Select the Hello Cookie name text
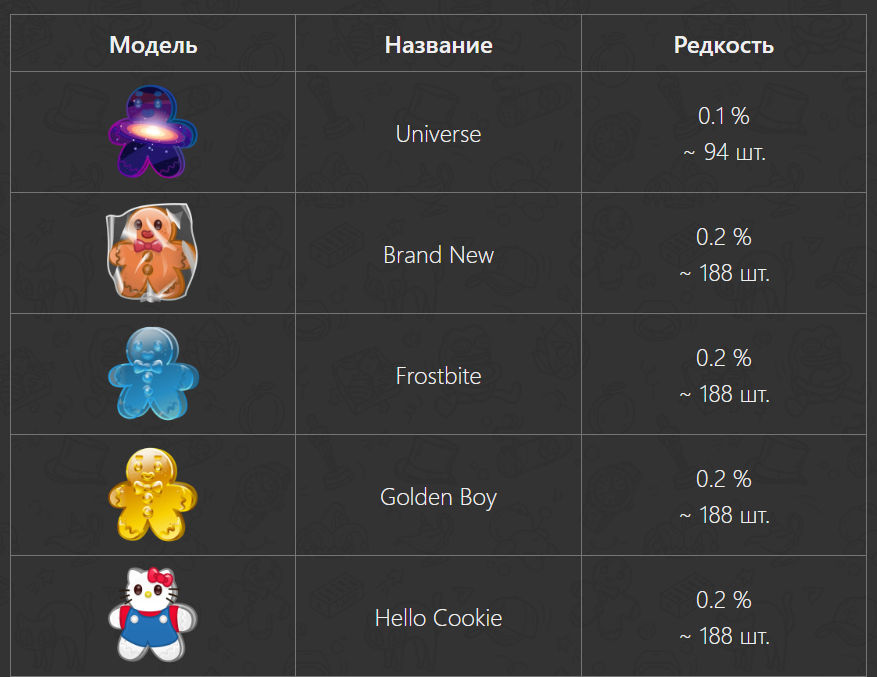The image size is (877, 677). tap(438, 618)
